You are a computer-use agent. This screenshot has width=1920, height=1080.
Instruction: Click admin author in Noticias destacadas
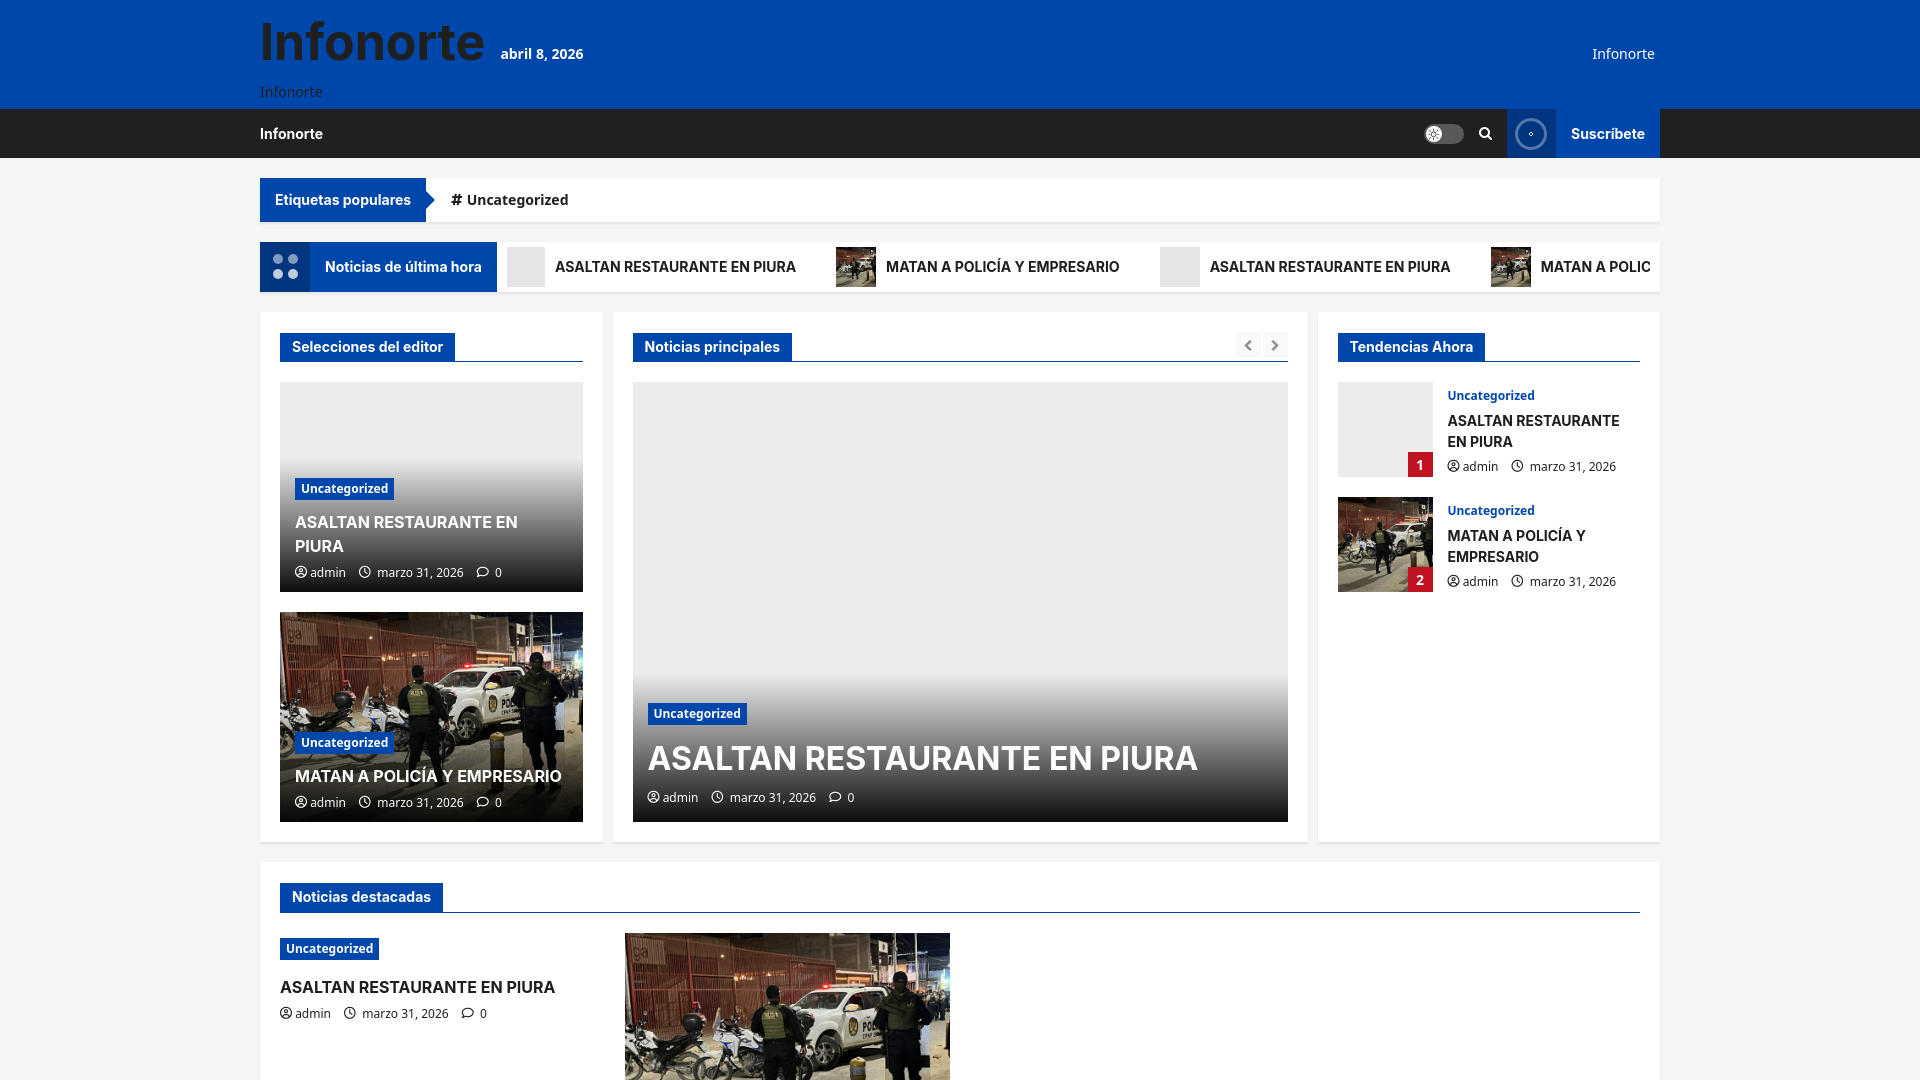[x=305, y=1014]
